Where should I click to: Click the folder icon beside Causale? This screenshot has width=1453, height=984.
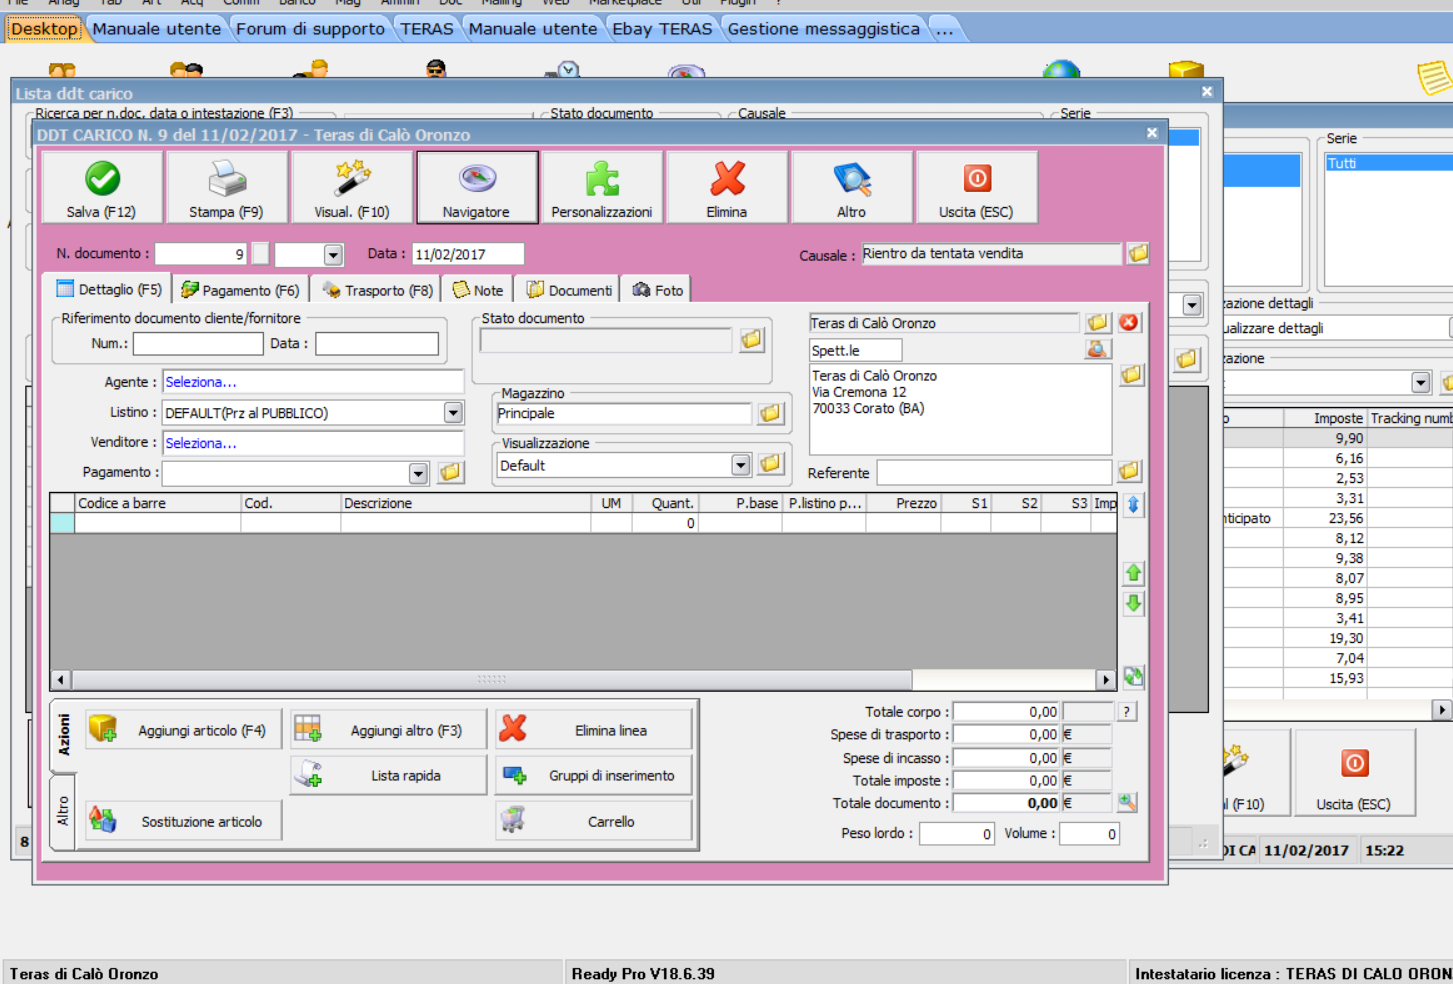click(x=1138, y=254)
